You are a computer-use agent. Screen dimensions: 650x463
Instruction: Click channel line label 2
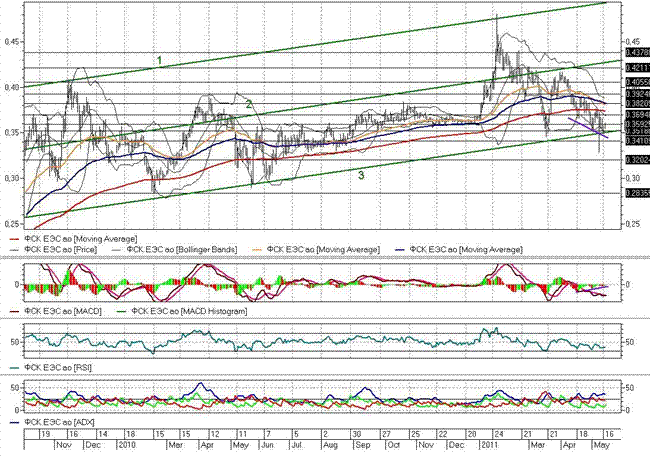[x=247, y=104]
